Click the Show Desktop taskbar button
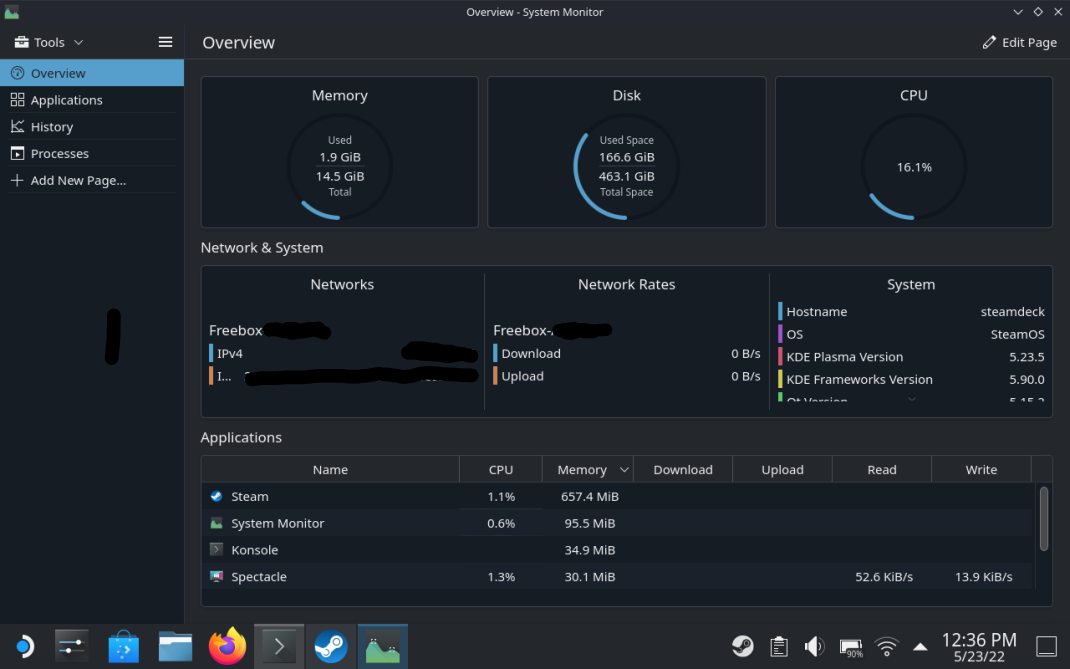The width and height of the screenshot is (1070, 669). coord(1046,646)
